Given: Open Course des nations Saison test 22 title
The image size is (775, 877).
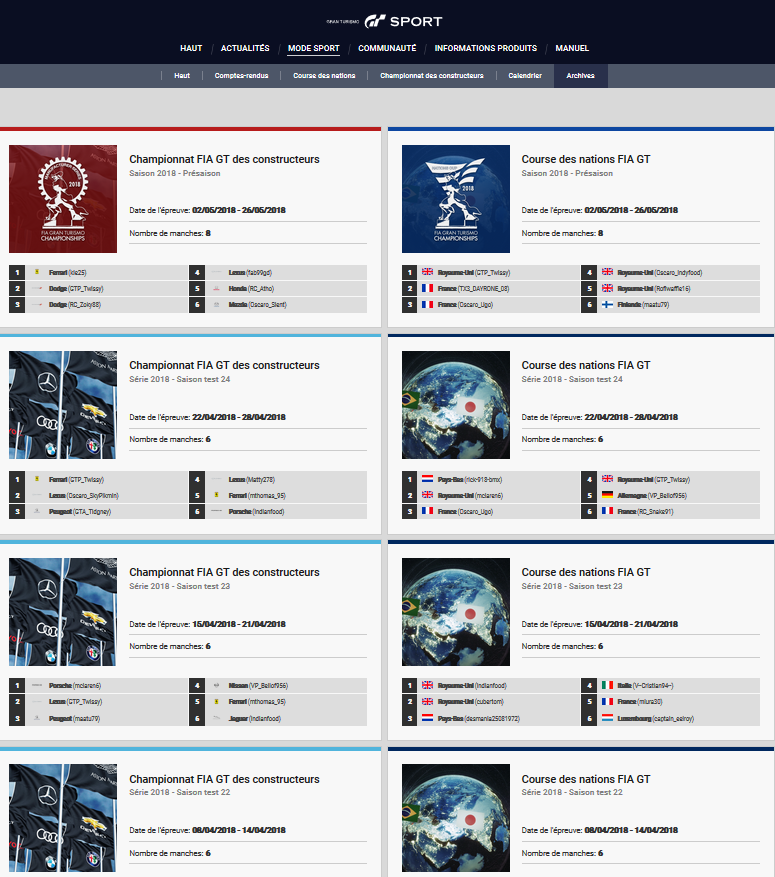Looking at the screenshot, I should pos(586,779).
